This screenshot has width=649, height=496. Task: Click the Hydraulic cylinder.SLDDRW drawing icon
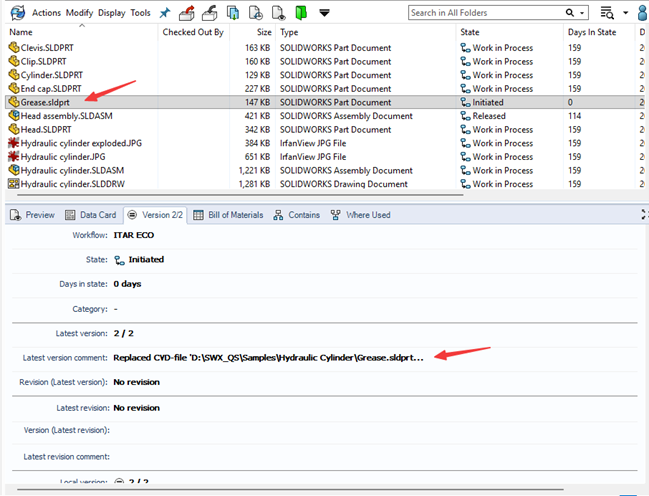pyautogui.click(x=14, y=184)
